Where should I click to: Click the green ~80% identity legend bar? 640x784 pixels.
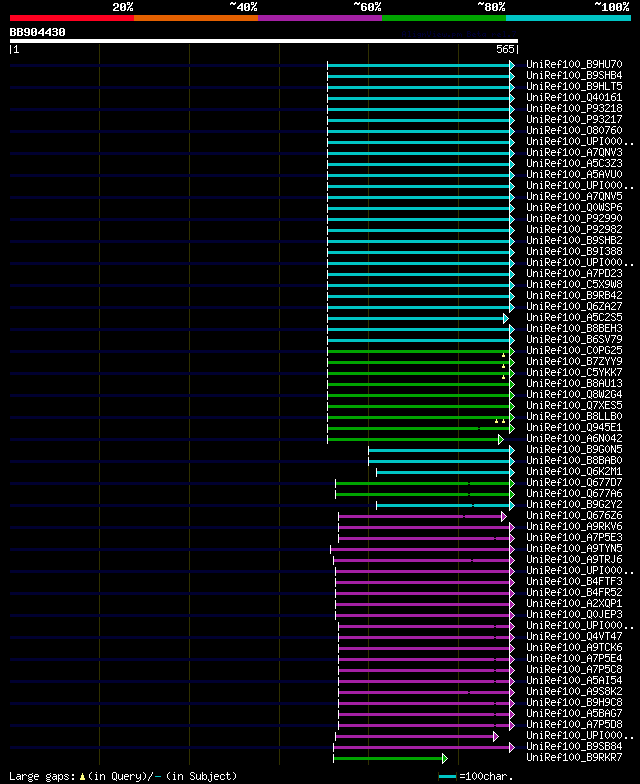[x=444, y=18]
